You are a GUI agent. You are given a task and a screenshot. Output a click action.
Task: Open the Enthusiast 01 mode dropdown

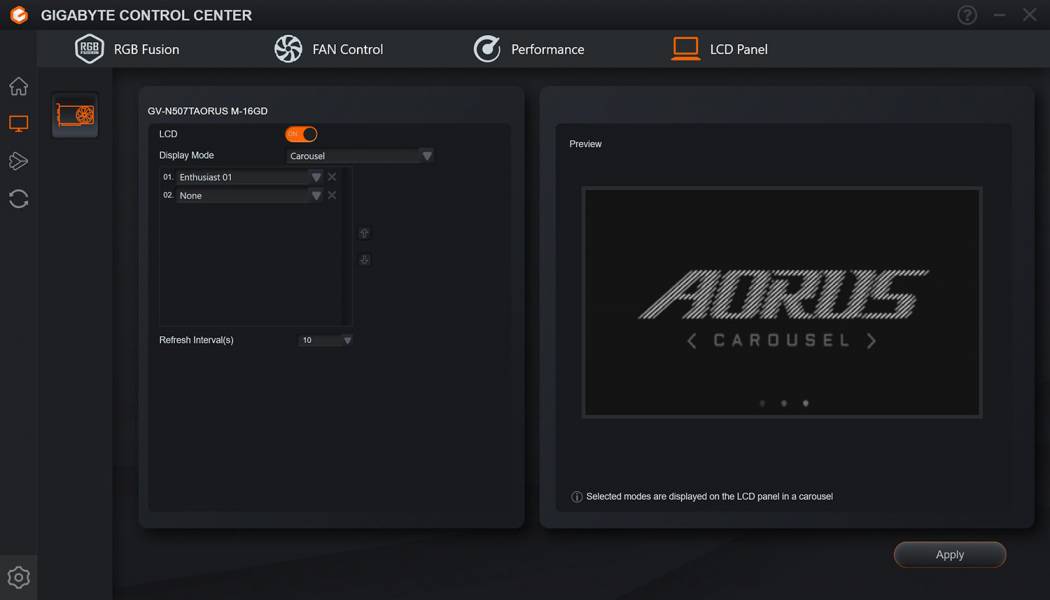(250, 177)
